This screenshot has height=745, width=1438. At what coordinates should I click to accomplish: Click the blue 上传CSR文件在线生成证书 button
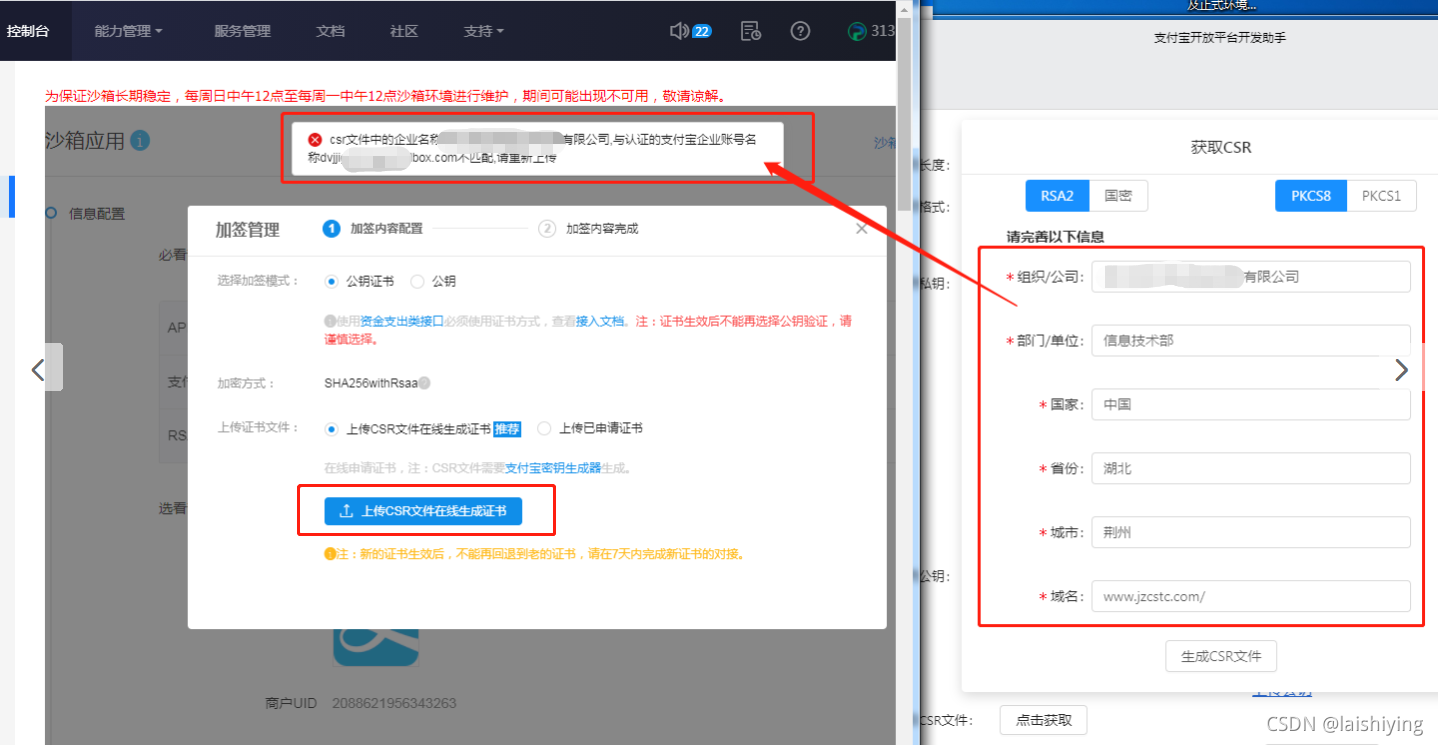423,511
